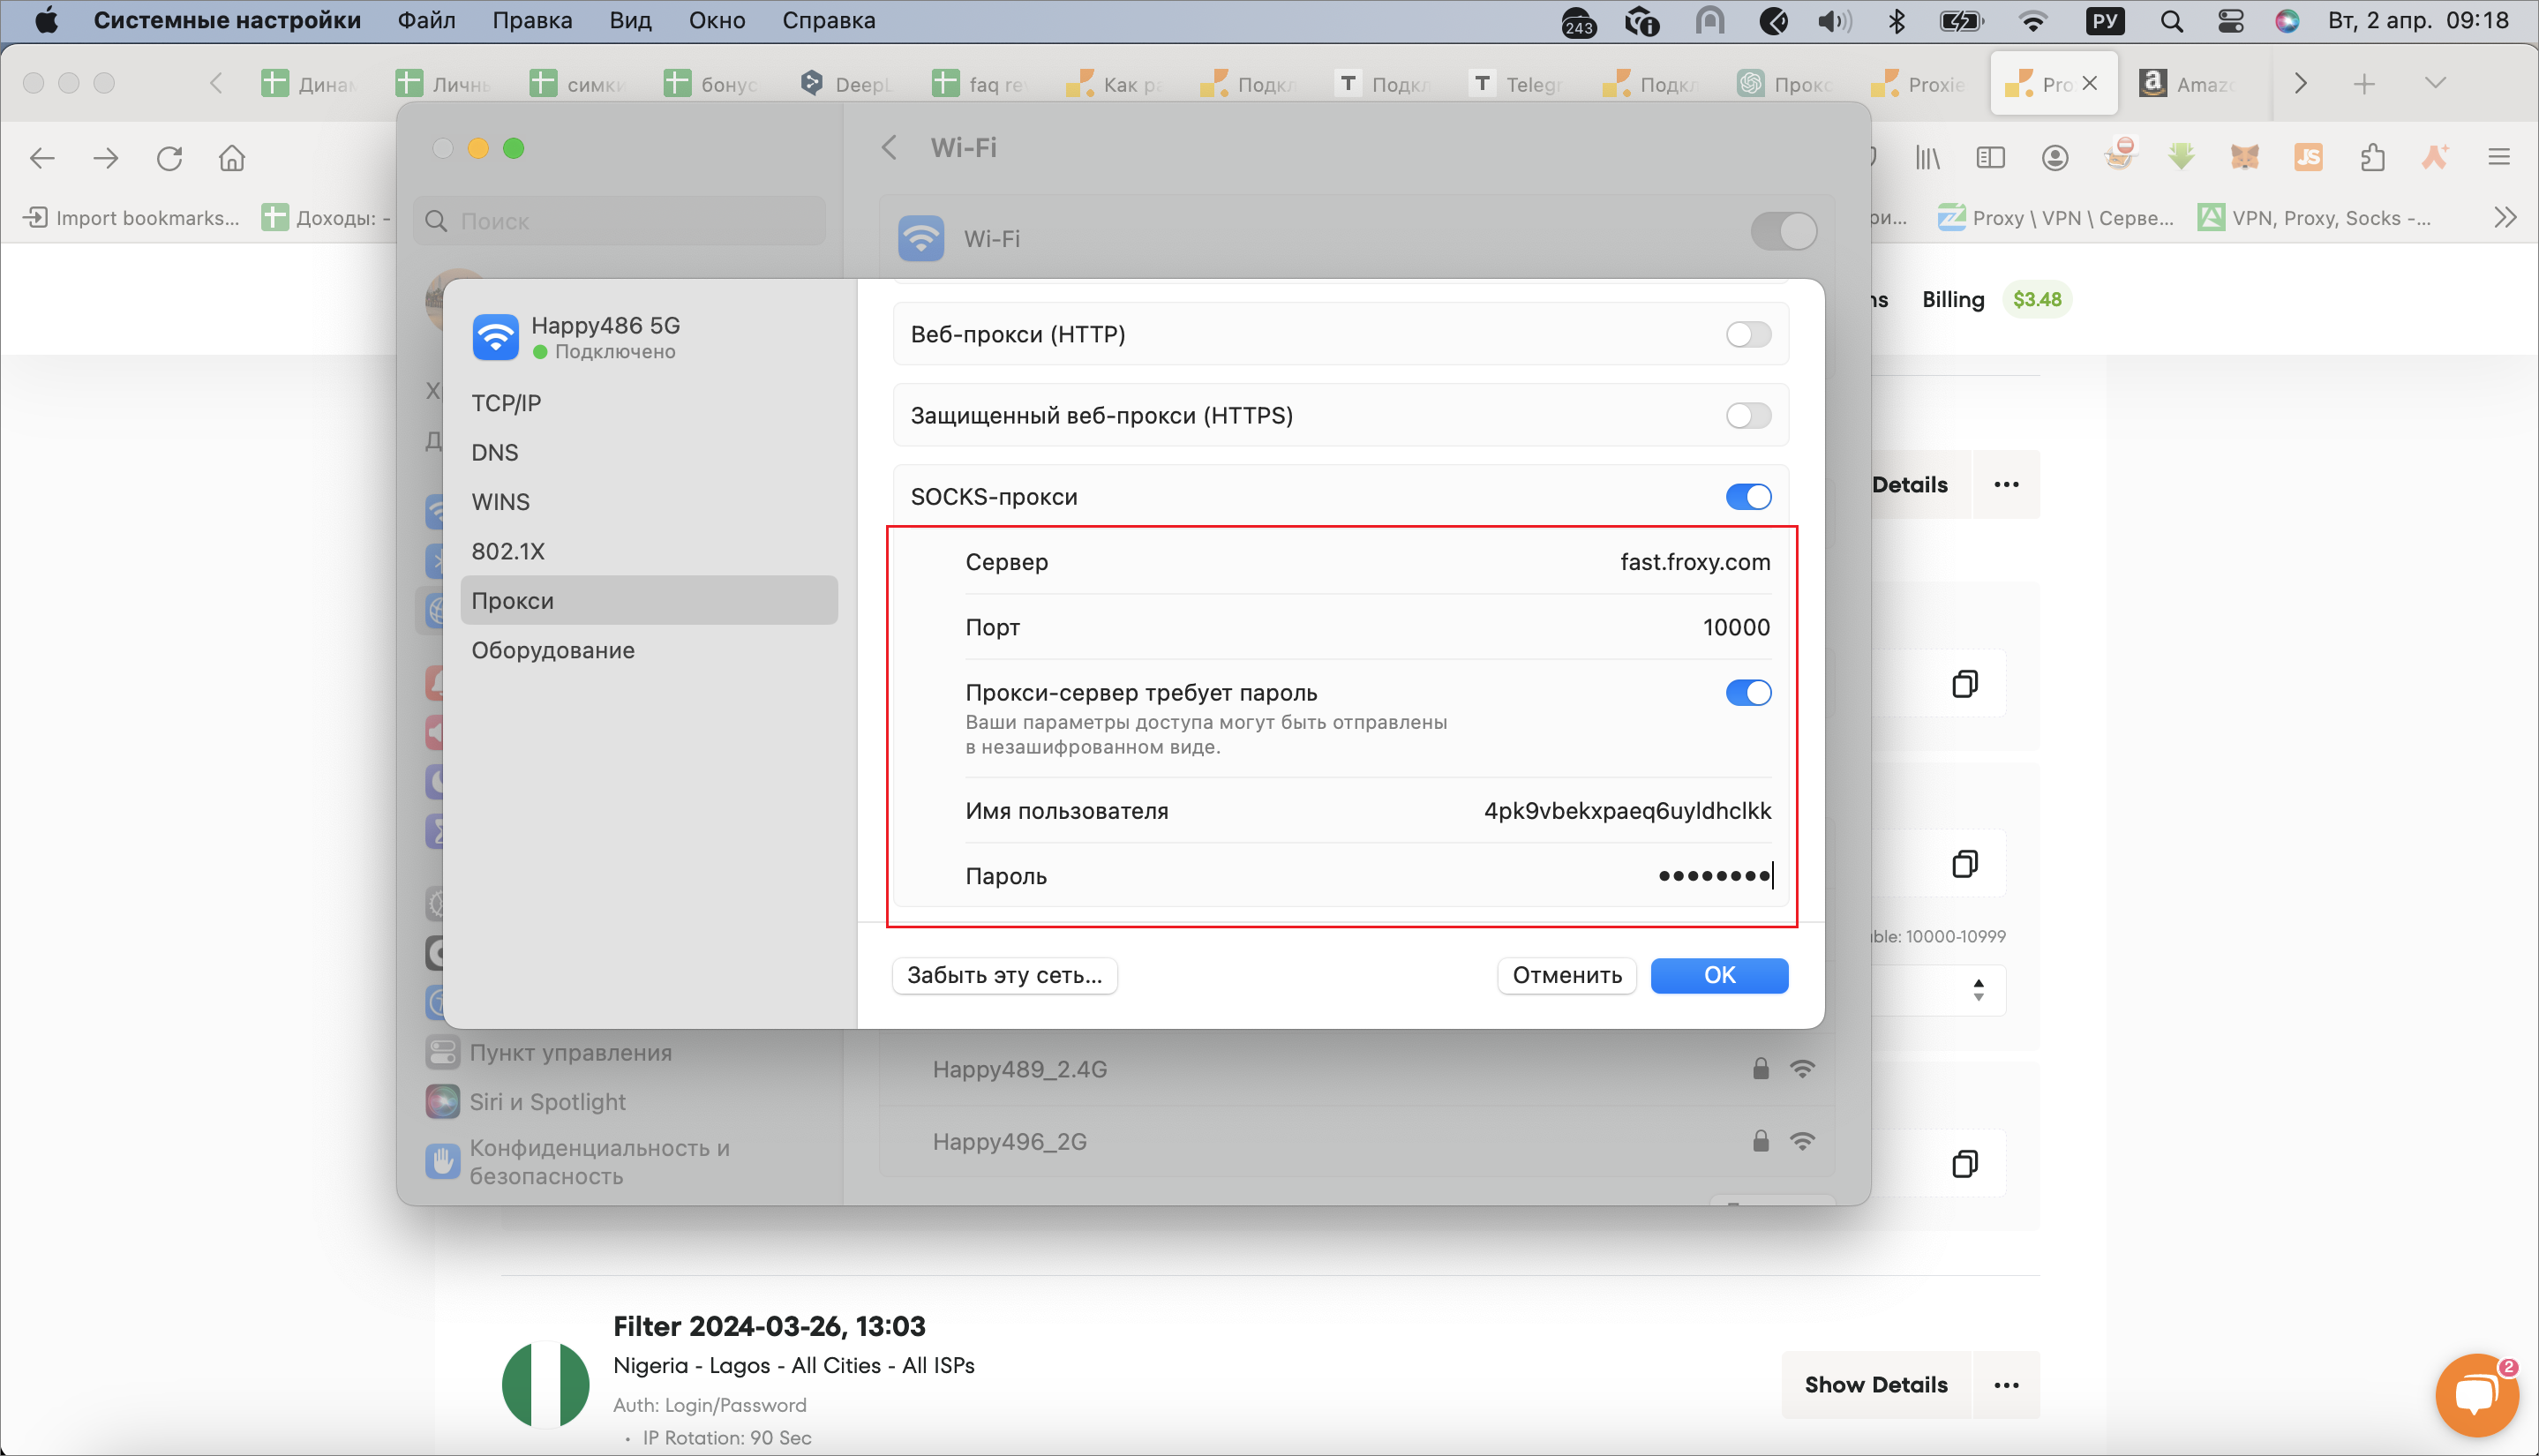Show more bookmarks with double chevron
This screenshot has height=1456, width=2539.
pyautogui.click(x=2505, y=218)
